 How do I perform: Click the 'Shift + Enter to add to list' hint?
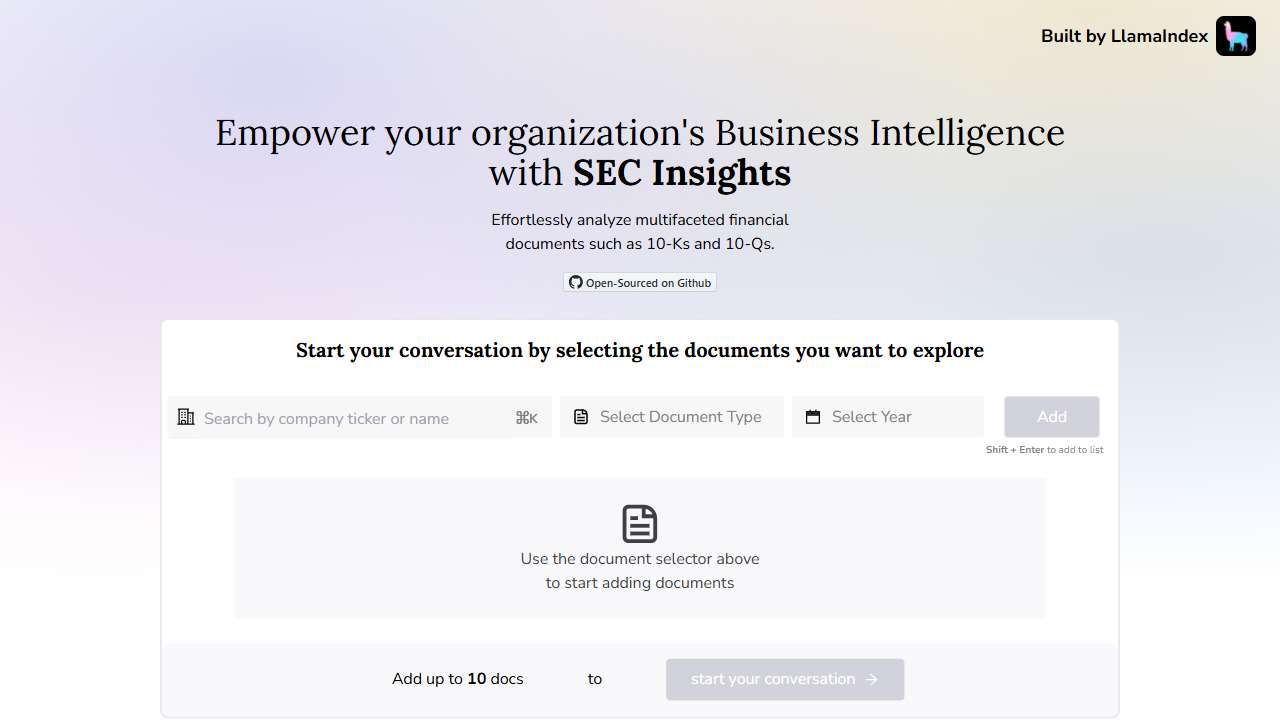click(x=1044, y=450)
